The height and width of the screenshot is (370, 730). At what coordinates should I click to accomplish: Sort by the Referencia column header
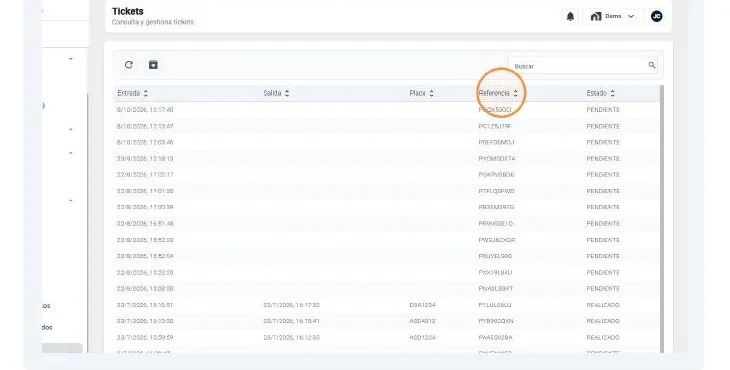click(498, 93)
